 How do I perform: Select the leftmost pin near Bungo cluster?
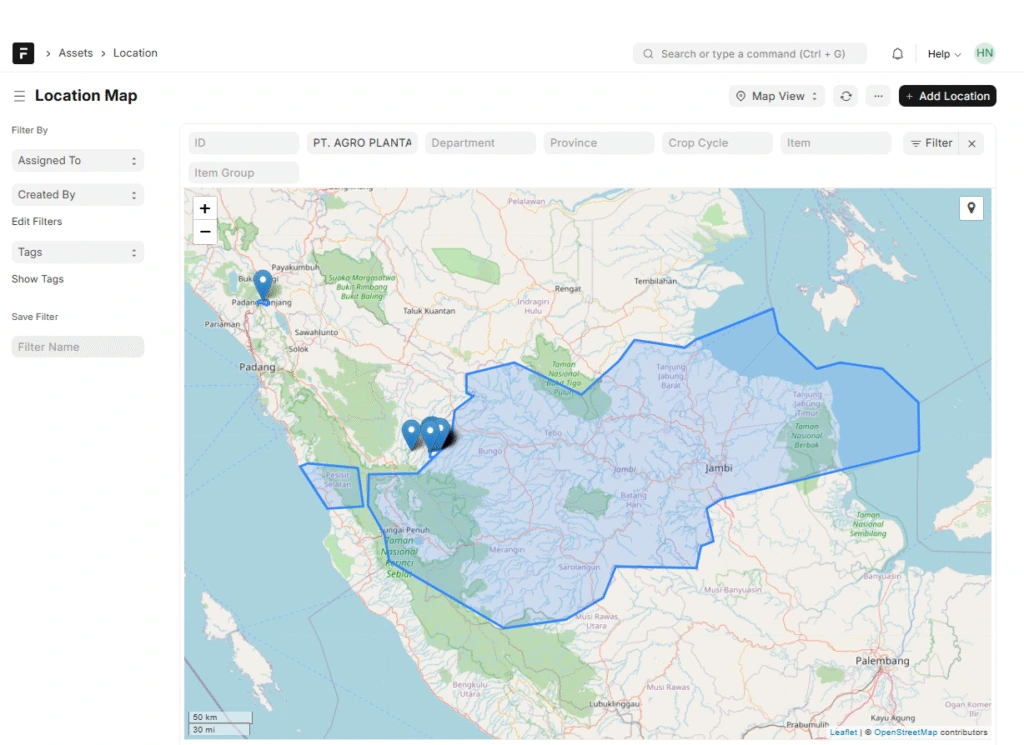point(411,435)
